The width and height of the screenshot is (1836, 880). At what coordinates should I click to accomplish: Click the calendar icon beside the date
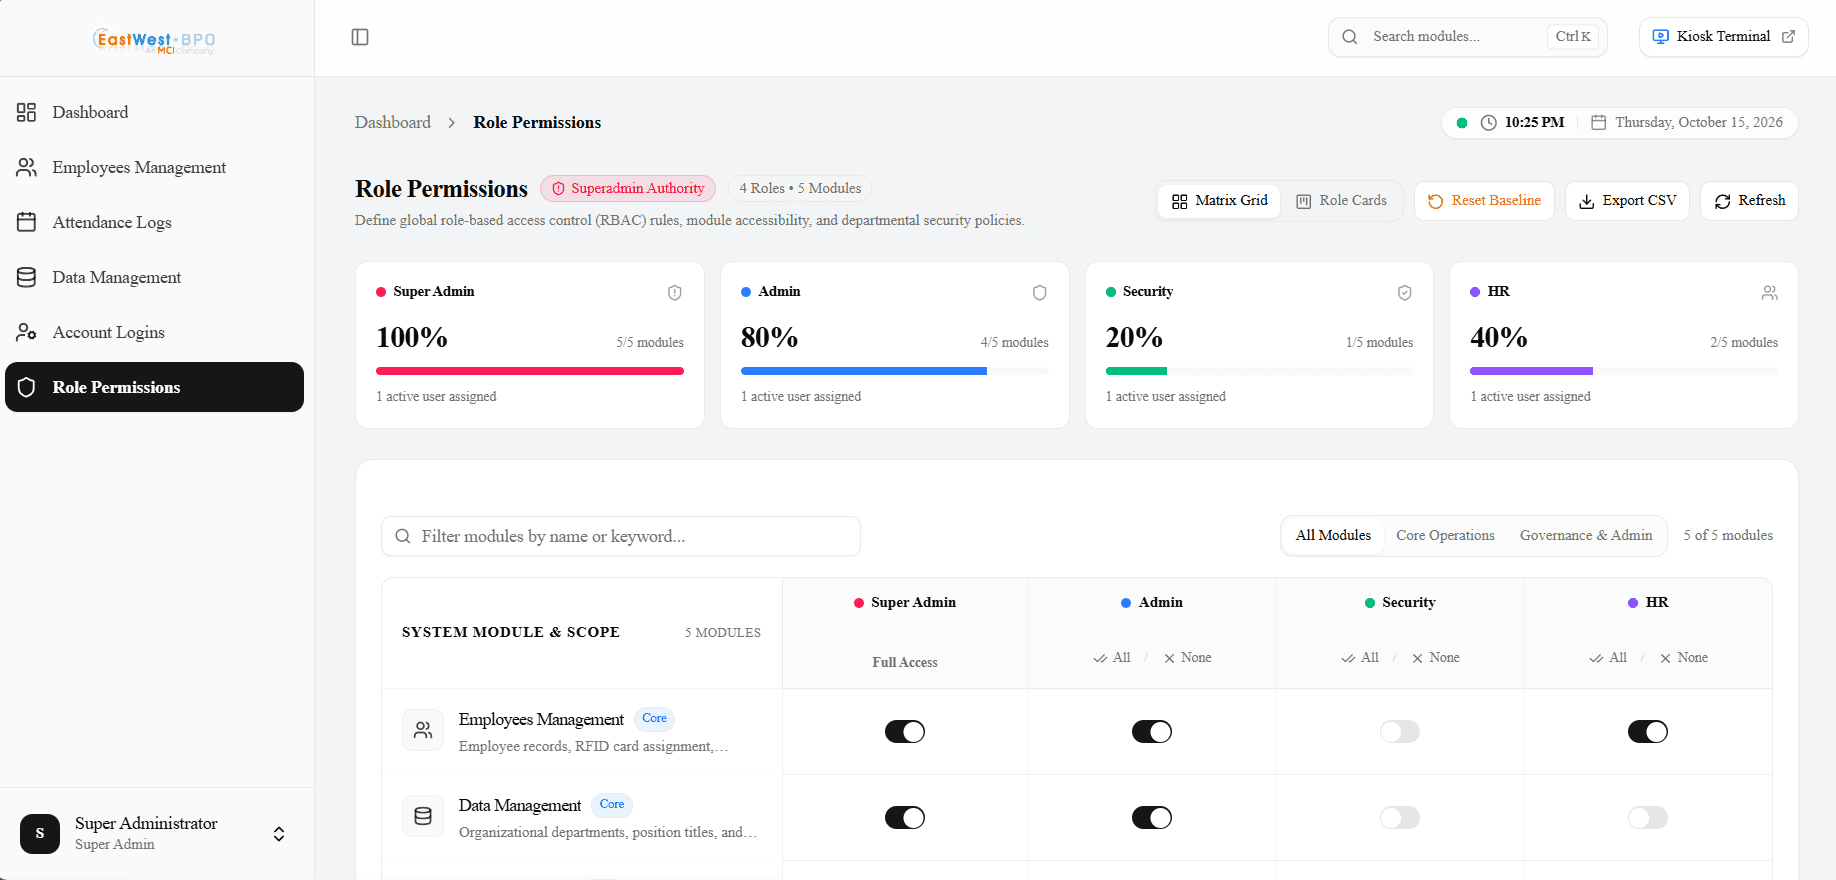click(1599, 122)
